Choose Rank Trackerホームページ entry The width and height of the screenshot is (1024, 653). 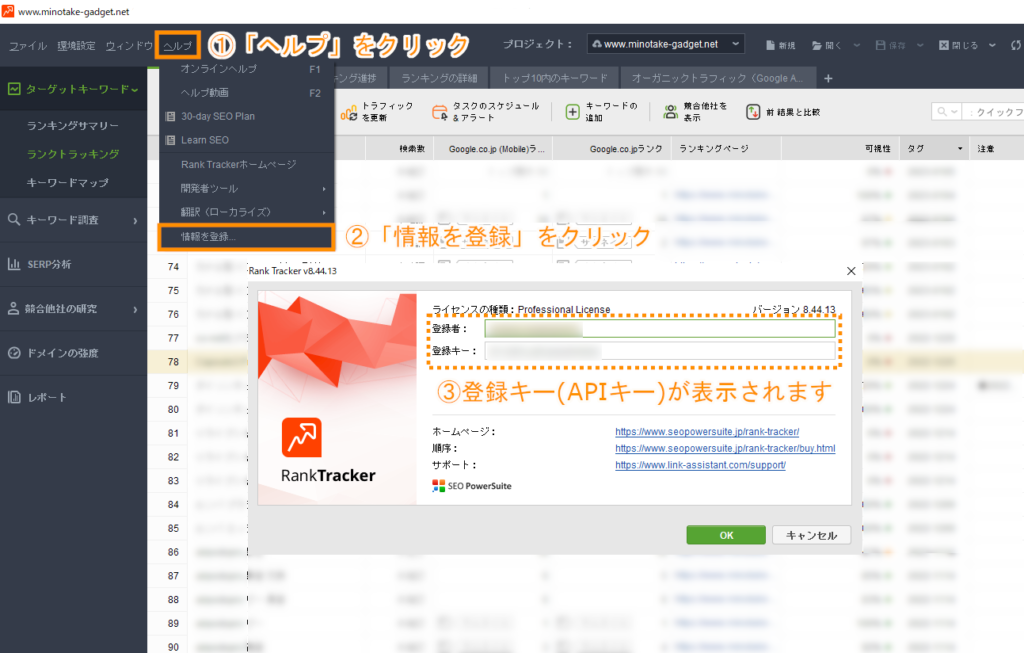pyautogui.click(x=247, y=165)
